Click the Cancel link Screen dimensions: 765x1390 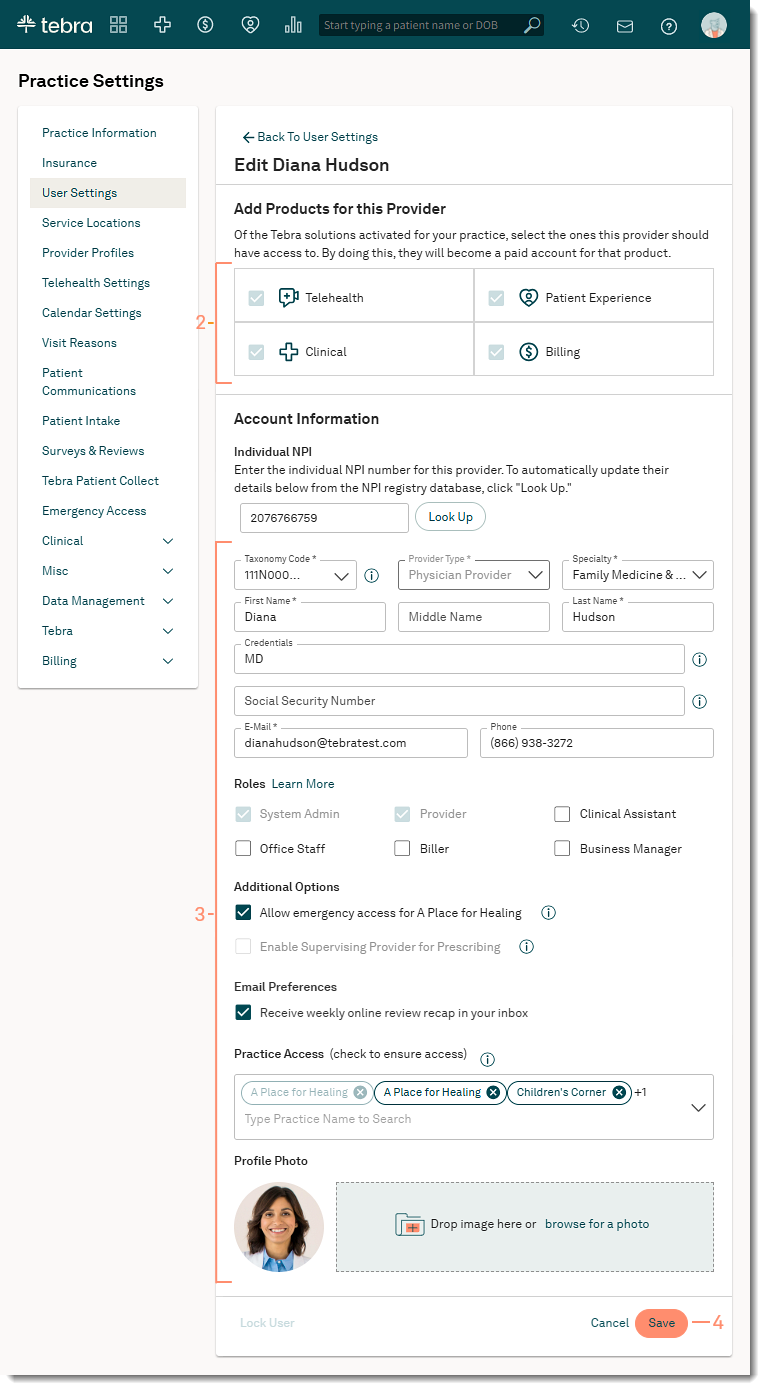[610, 1323]
